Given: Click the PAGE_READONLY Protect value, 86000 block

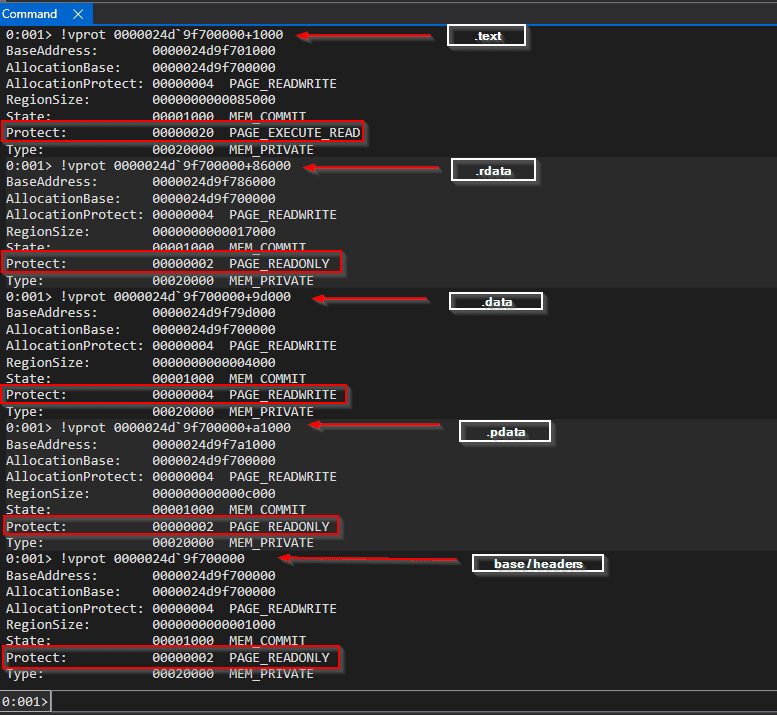Looking at the screenshot, I should coord(279,264).
